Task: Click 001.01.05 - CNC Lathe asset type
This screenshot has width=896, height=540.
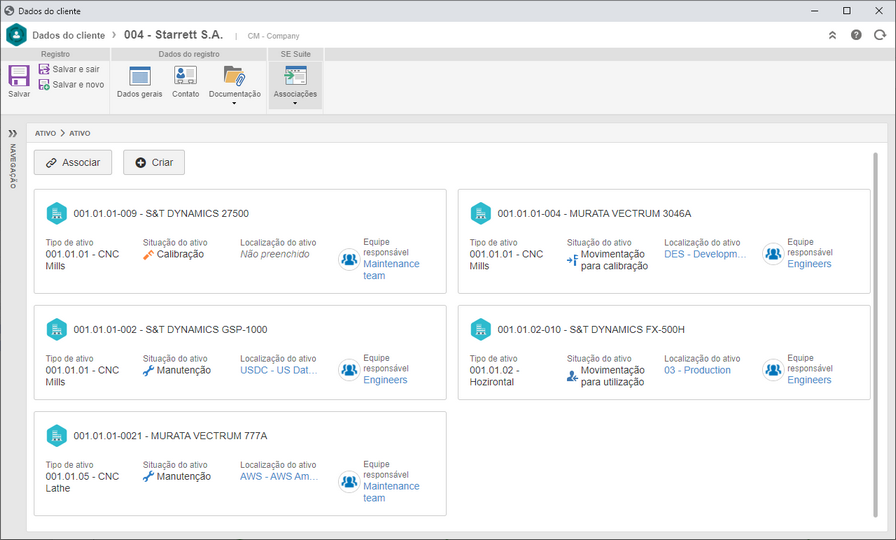Action: point(82,482)
